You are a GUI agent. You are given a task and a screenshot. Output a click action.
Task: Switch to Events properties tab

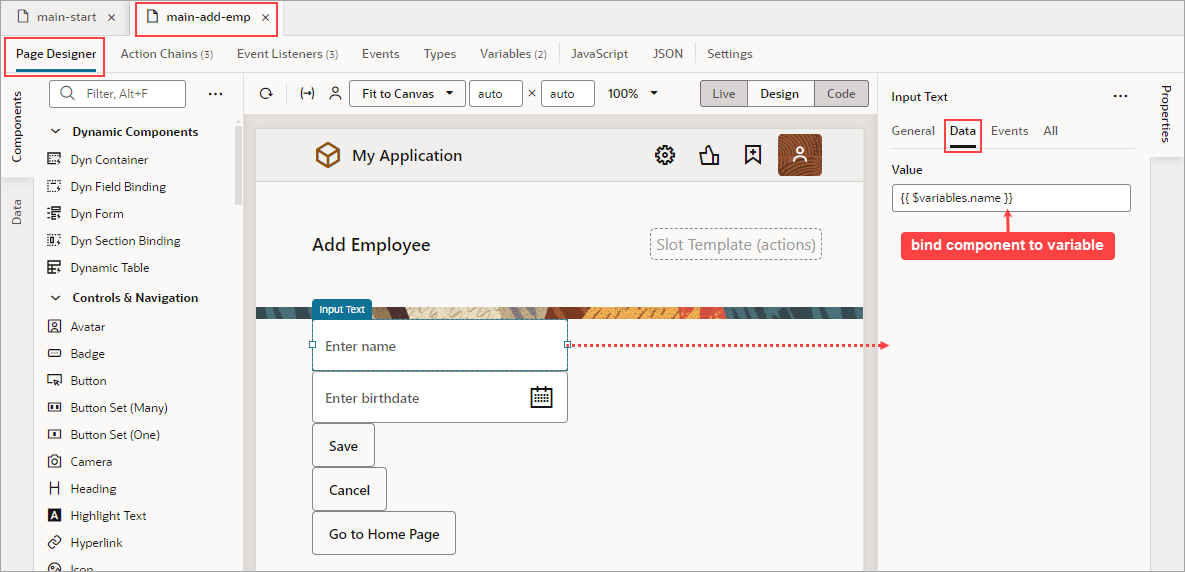[x=1010, y=131]
